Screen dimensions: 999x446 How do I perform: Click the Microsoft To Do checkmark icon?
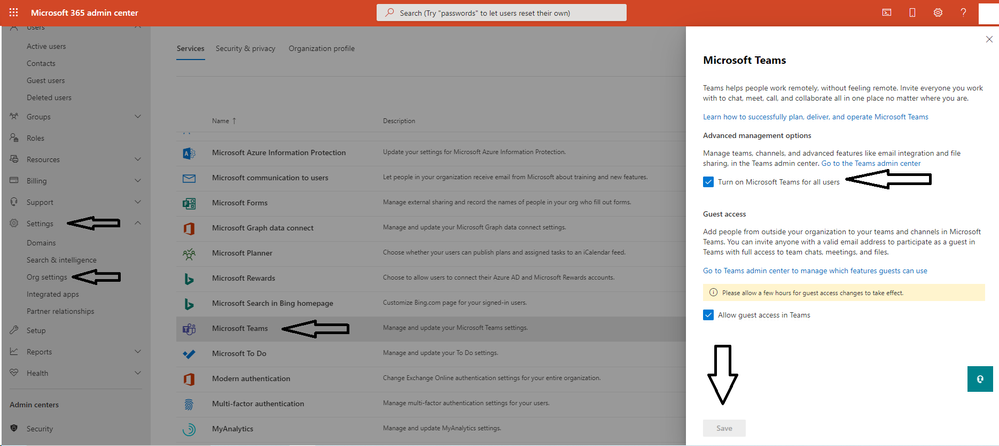click(x=189, y=354)
